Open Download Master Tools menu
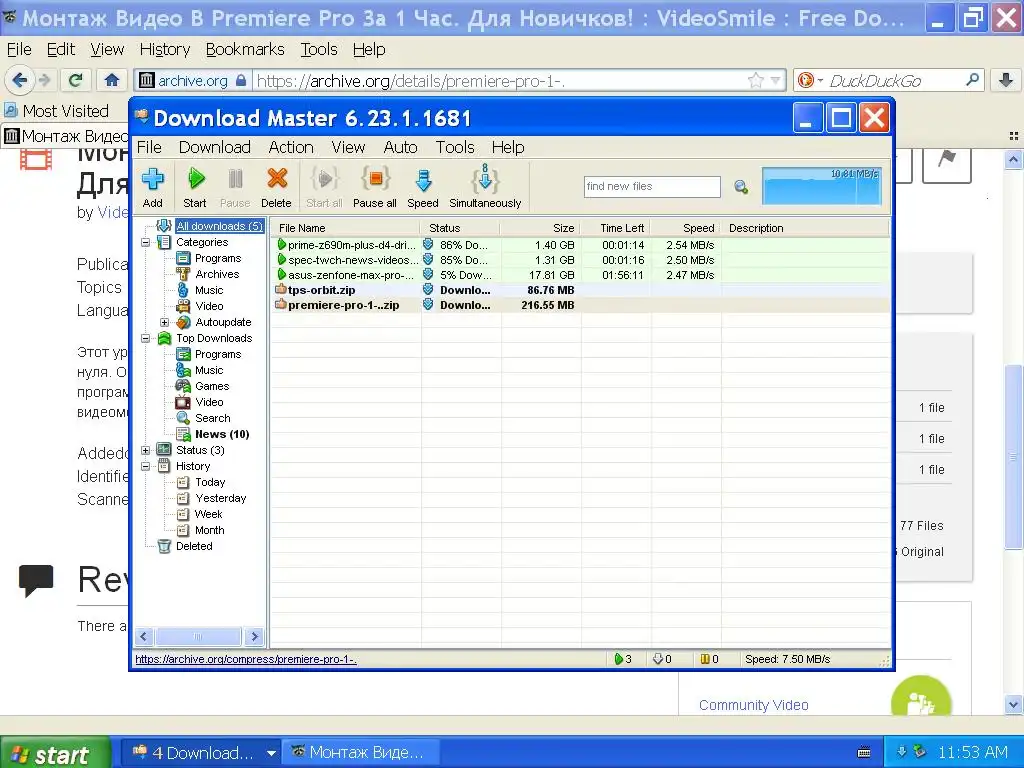 pos(455,147)
